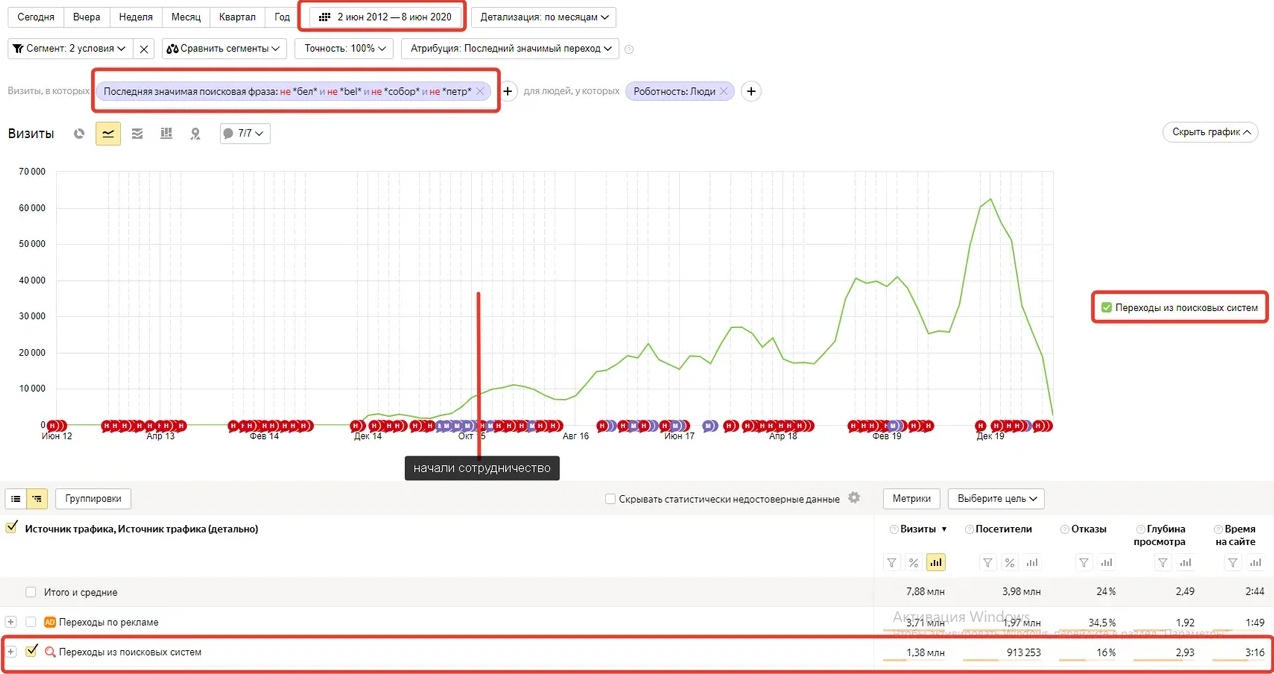Check the 'Переходы по рекламе' row checkbox

[31, 622]
